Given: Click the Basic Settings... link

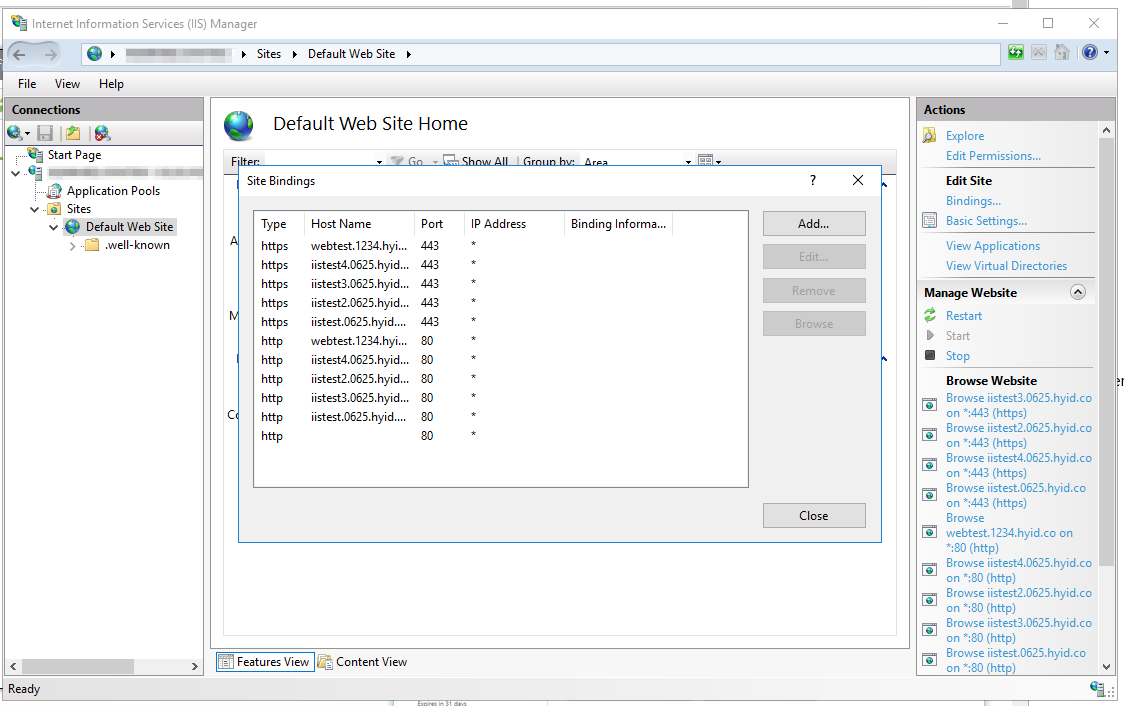Looking at the screenshot, I should pyautogui.click(x=986, y=221).
